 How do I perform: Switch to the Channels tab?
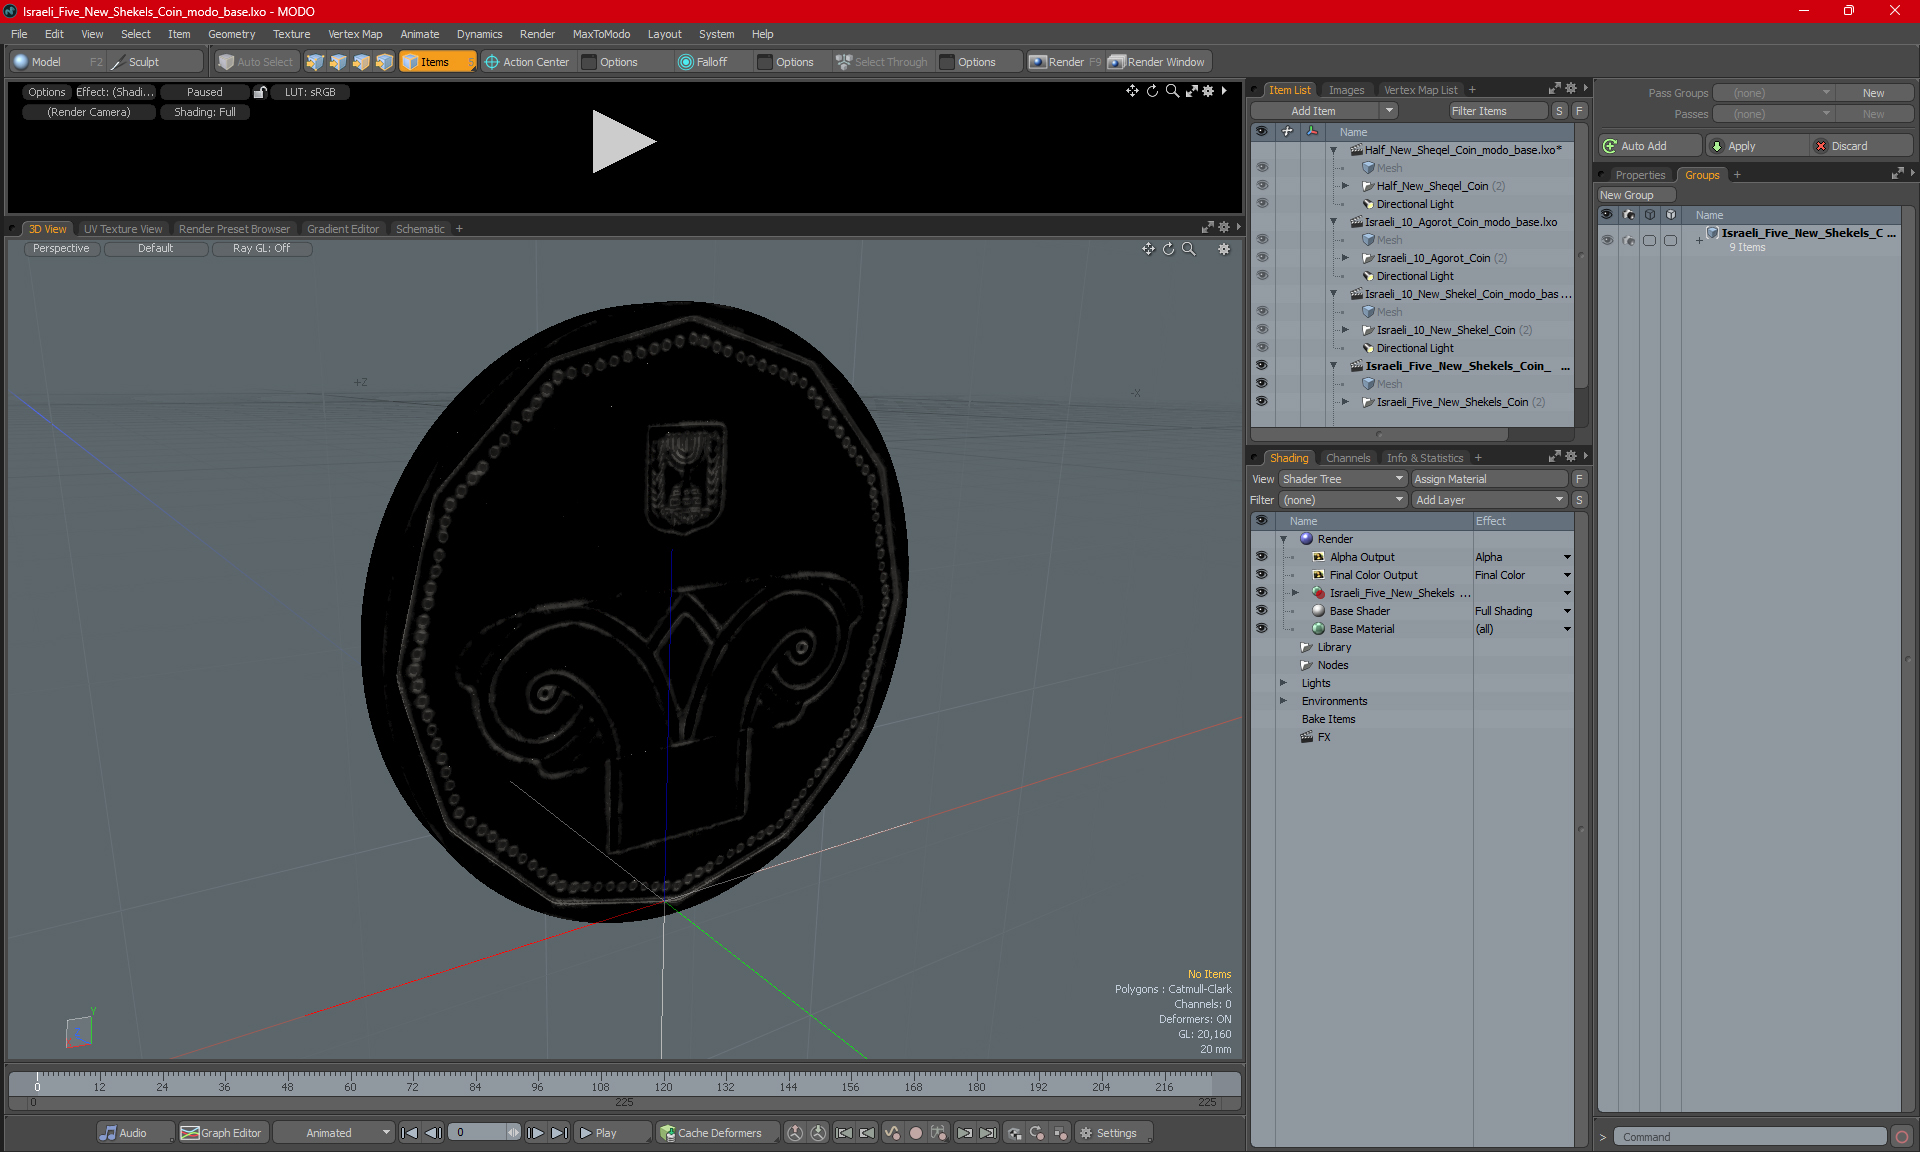pos(1347,458)
